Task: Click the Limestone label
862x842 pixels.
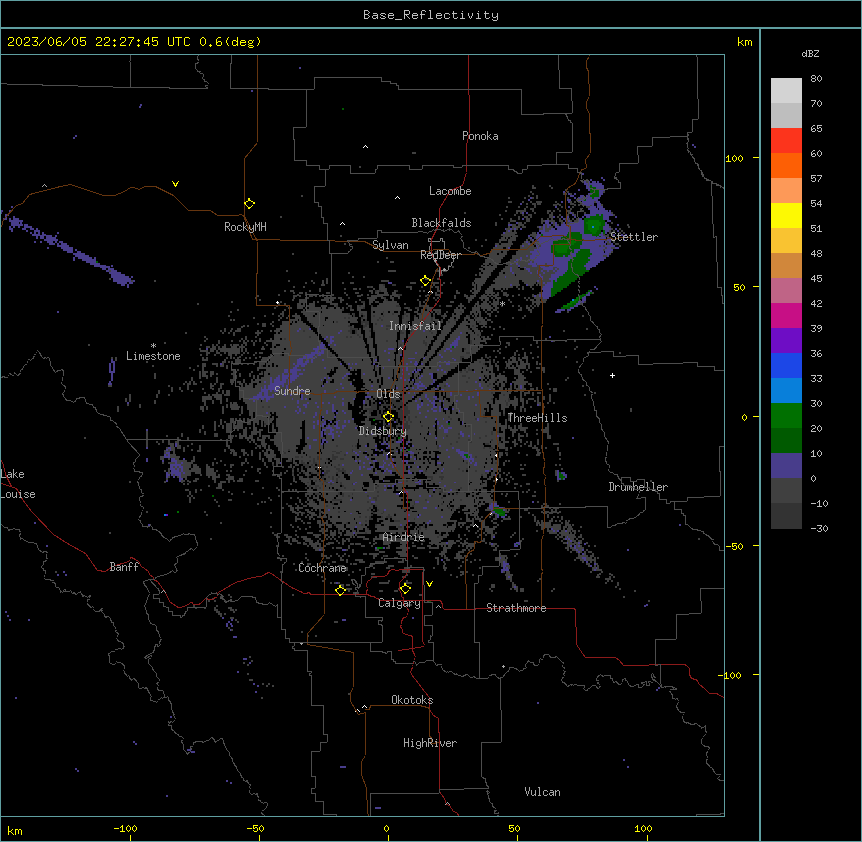Action: (153, 356)
